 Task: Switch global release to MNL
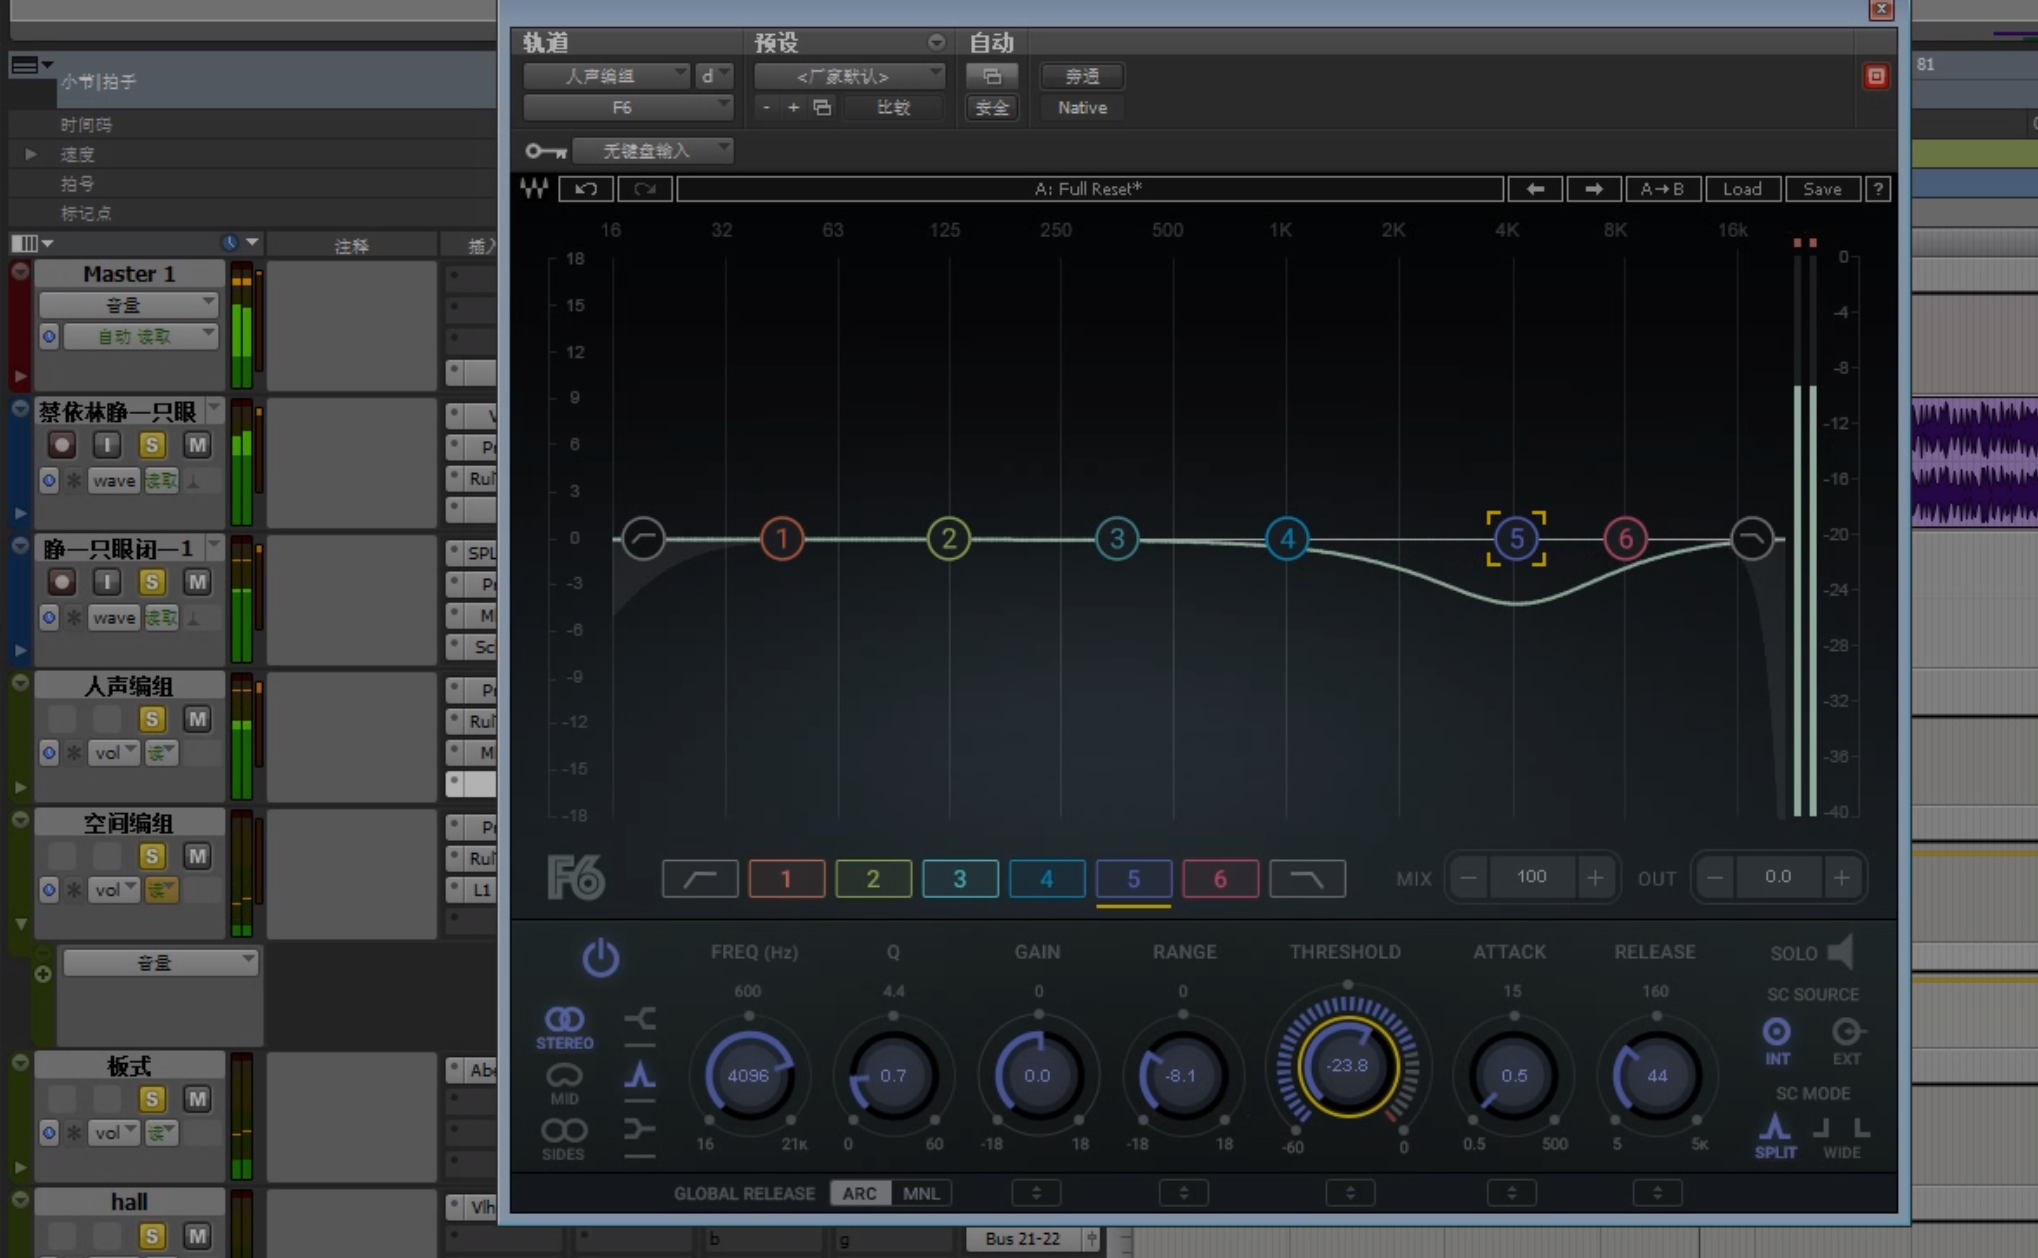(920, 1193)
